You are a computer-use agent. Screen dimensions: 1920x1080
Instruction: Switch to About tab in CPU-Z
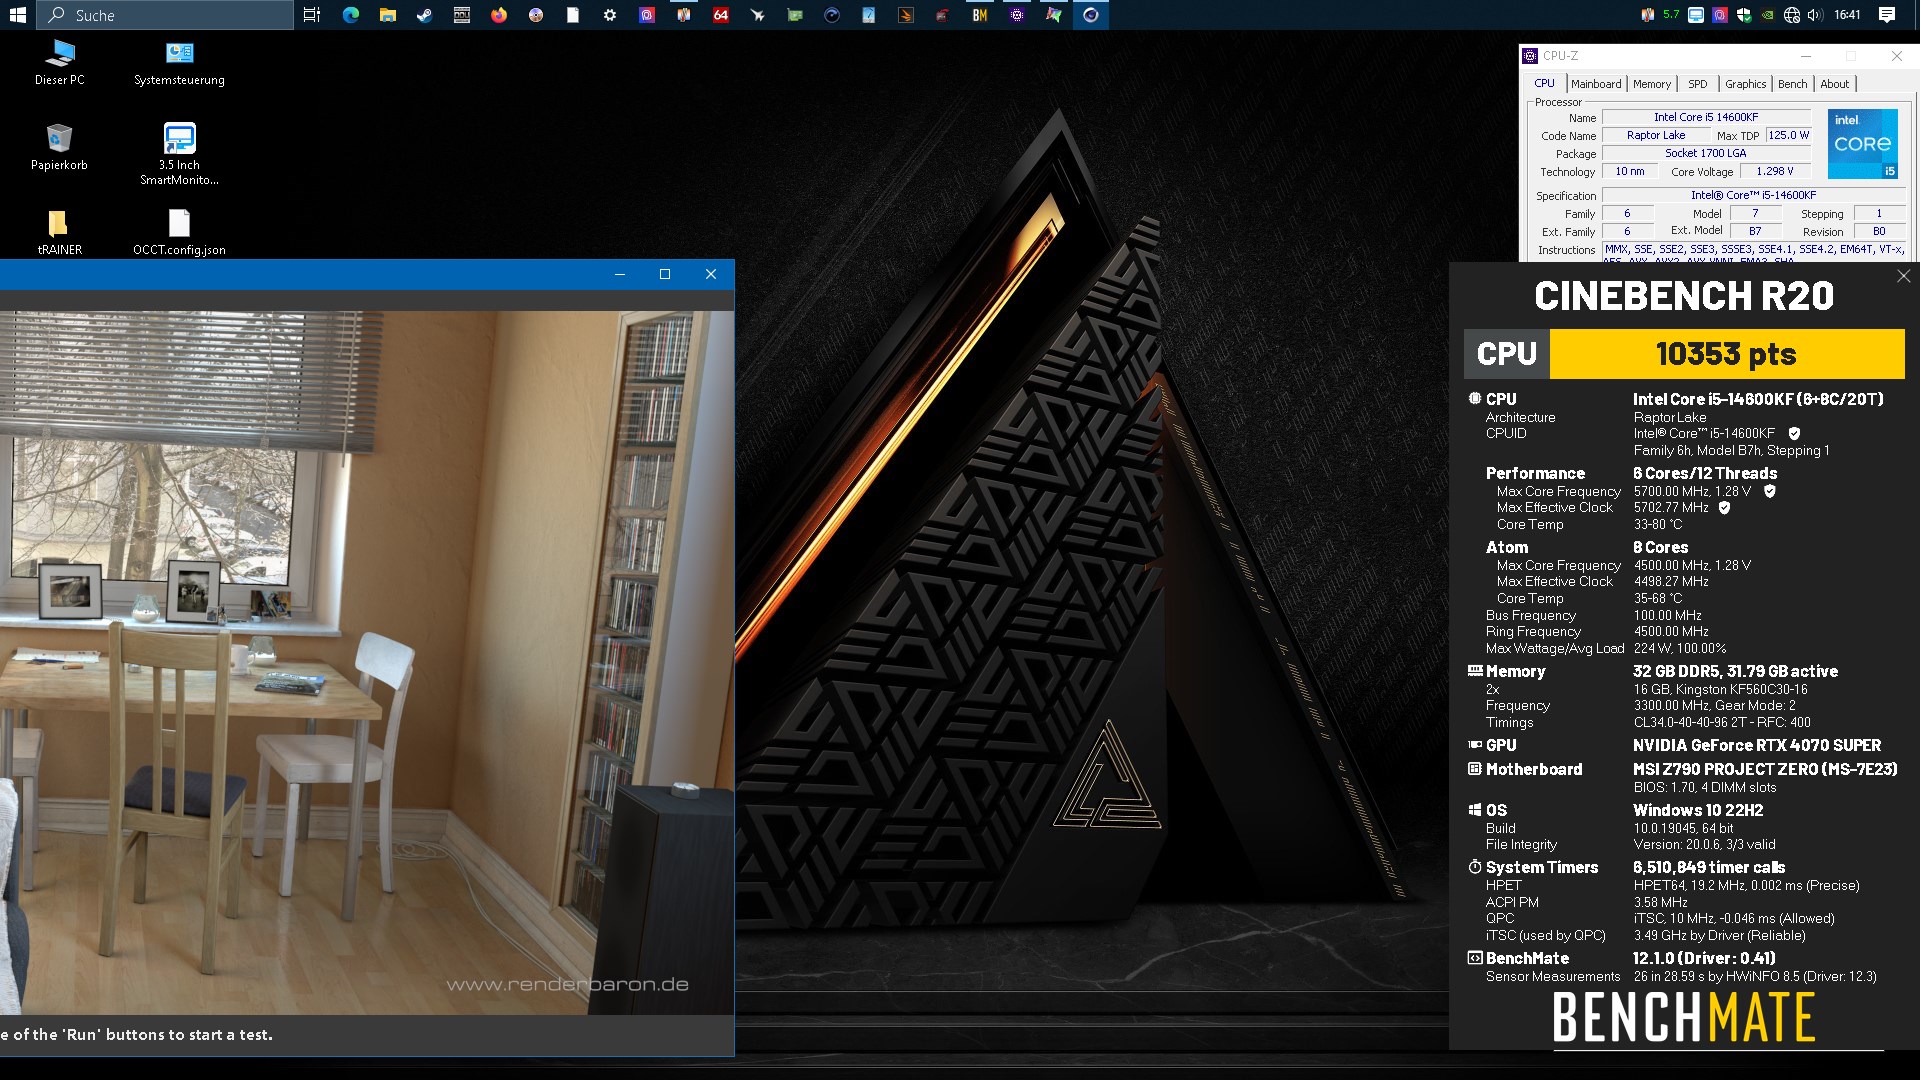tap(1835, 84)
